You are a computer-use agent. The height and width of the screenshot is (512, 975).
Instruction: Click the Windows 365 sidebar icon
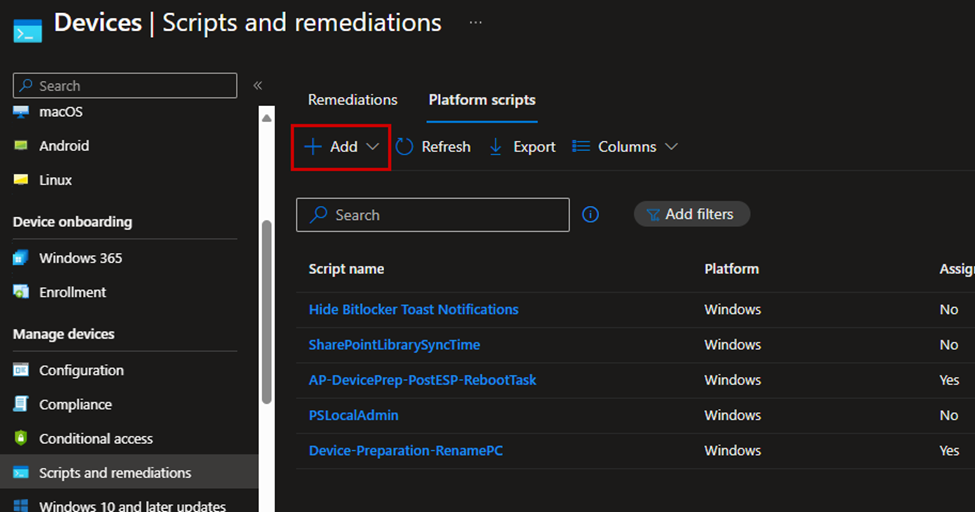pyautogui.click(x=21, y=258)
